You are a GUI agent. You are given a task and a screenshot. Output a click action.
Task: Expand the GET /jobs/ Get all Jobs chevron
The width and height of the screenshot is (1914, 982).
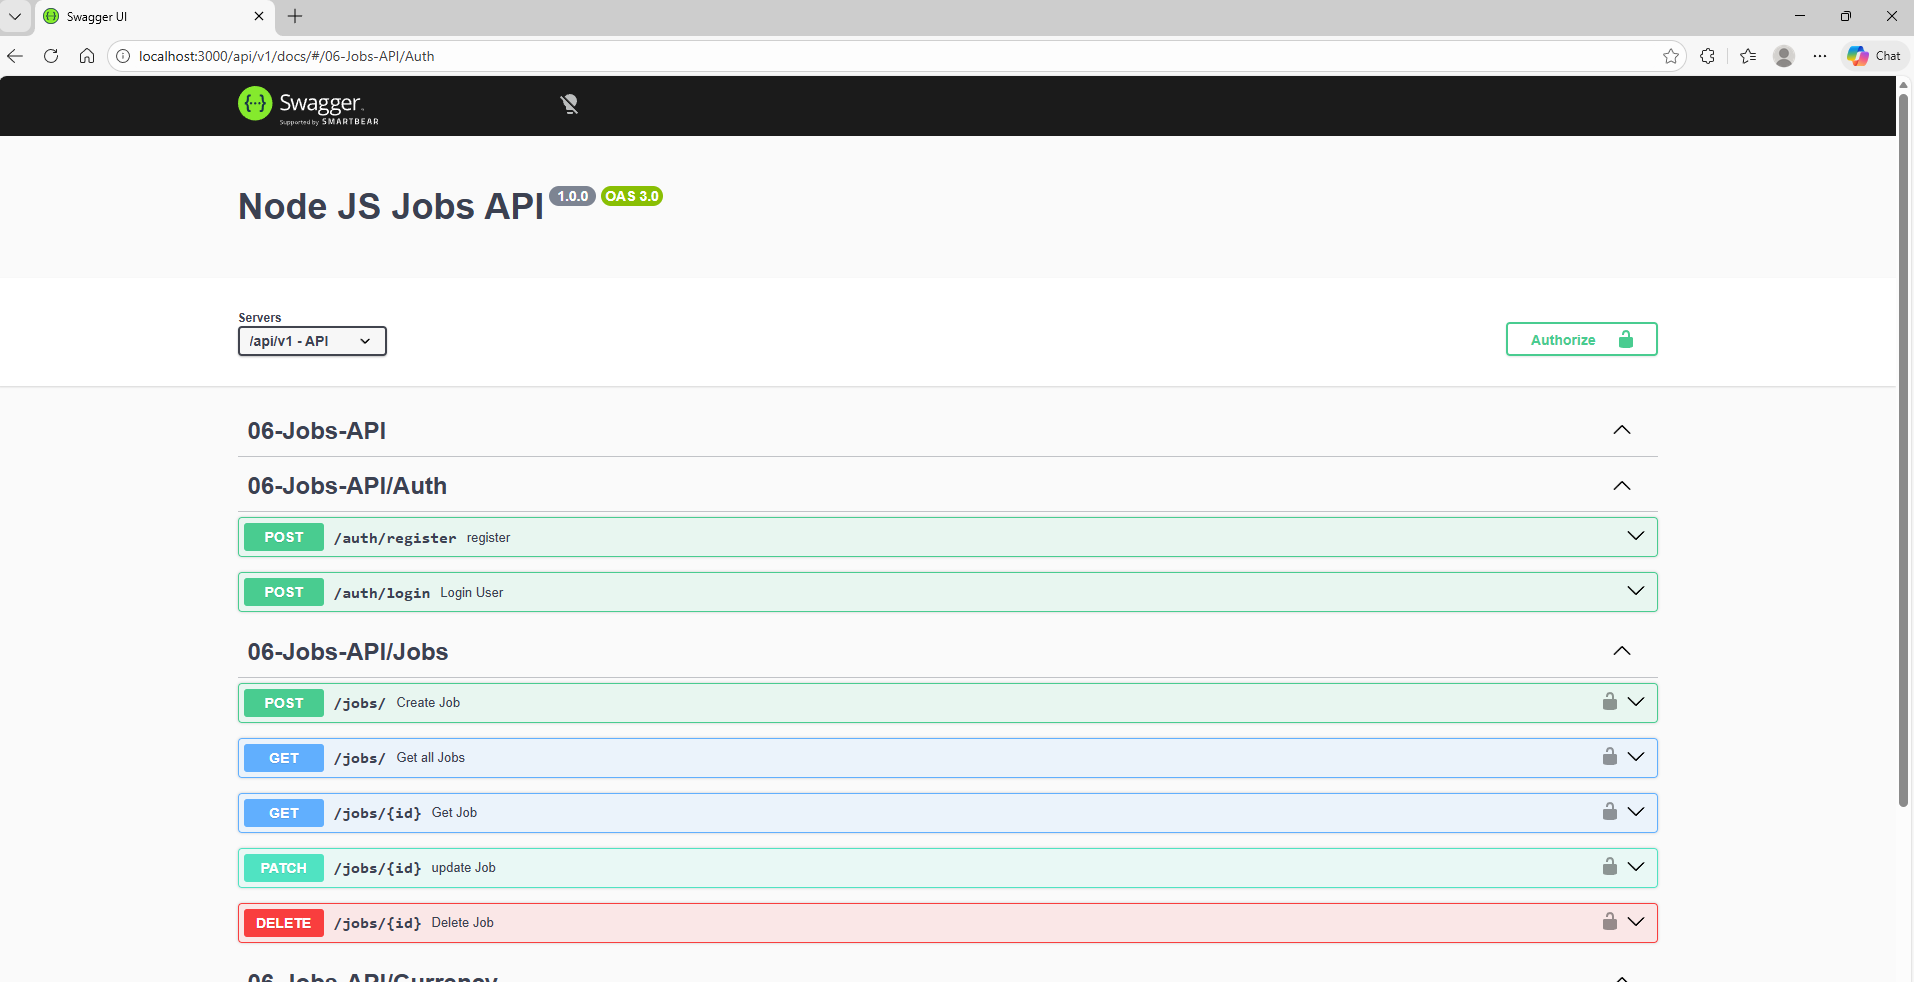1636,757
